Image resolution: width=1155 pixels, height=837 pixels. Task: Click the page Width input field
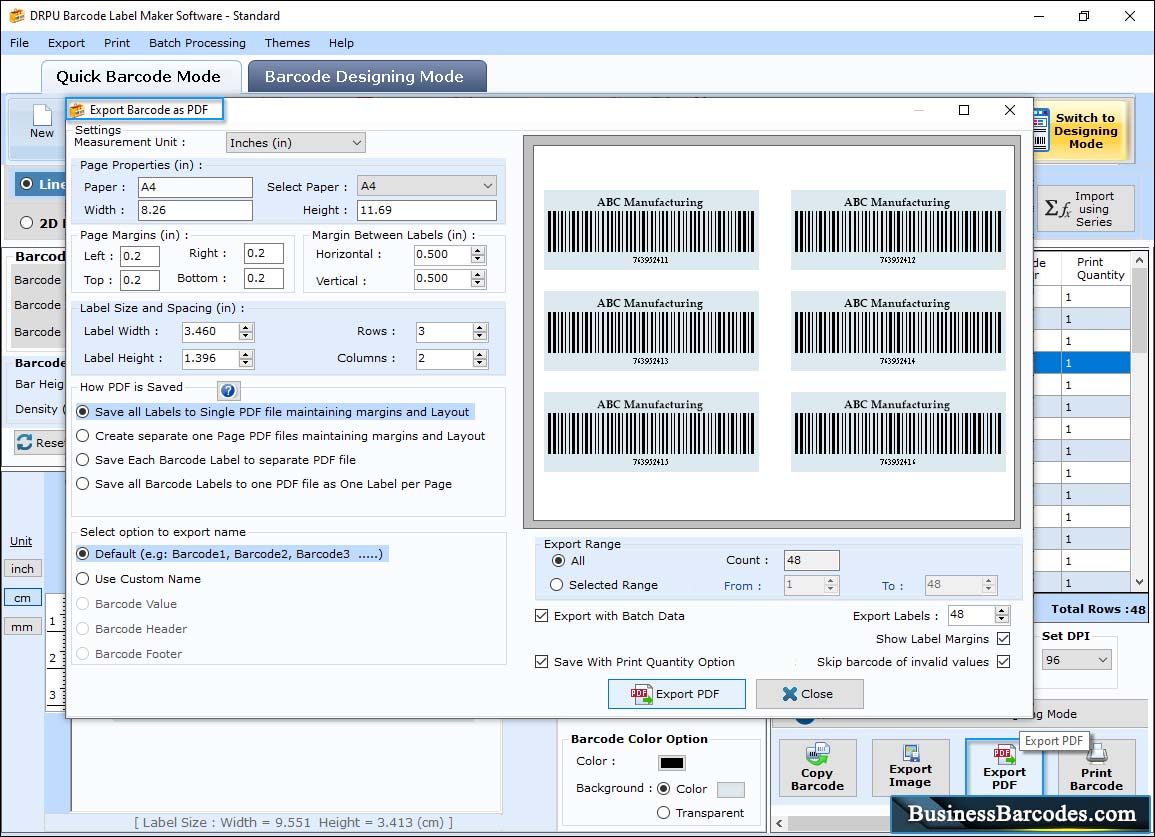[x=195, y=210]
